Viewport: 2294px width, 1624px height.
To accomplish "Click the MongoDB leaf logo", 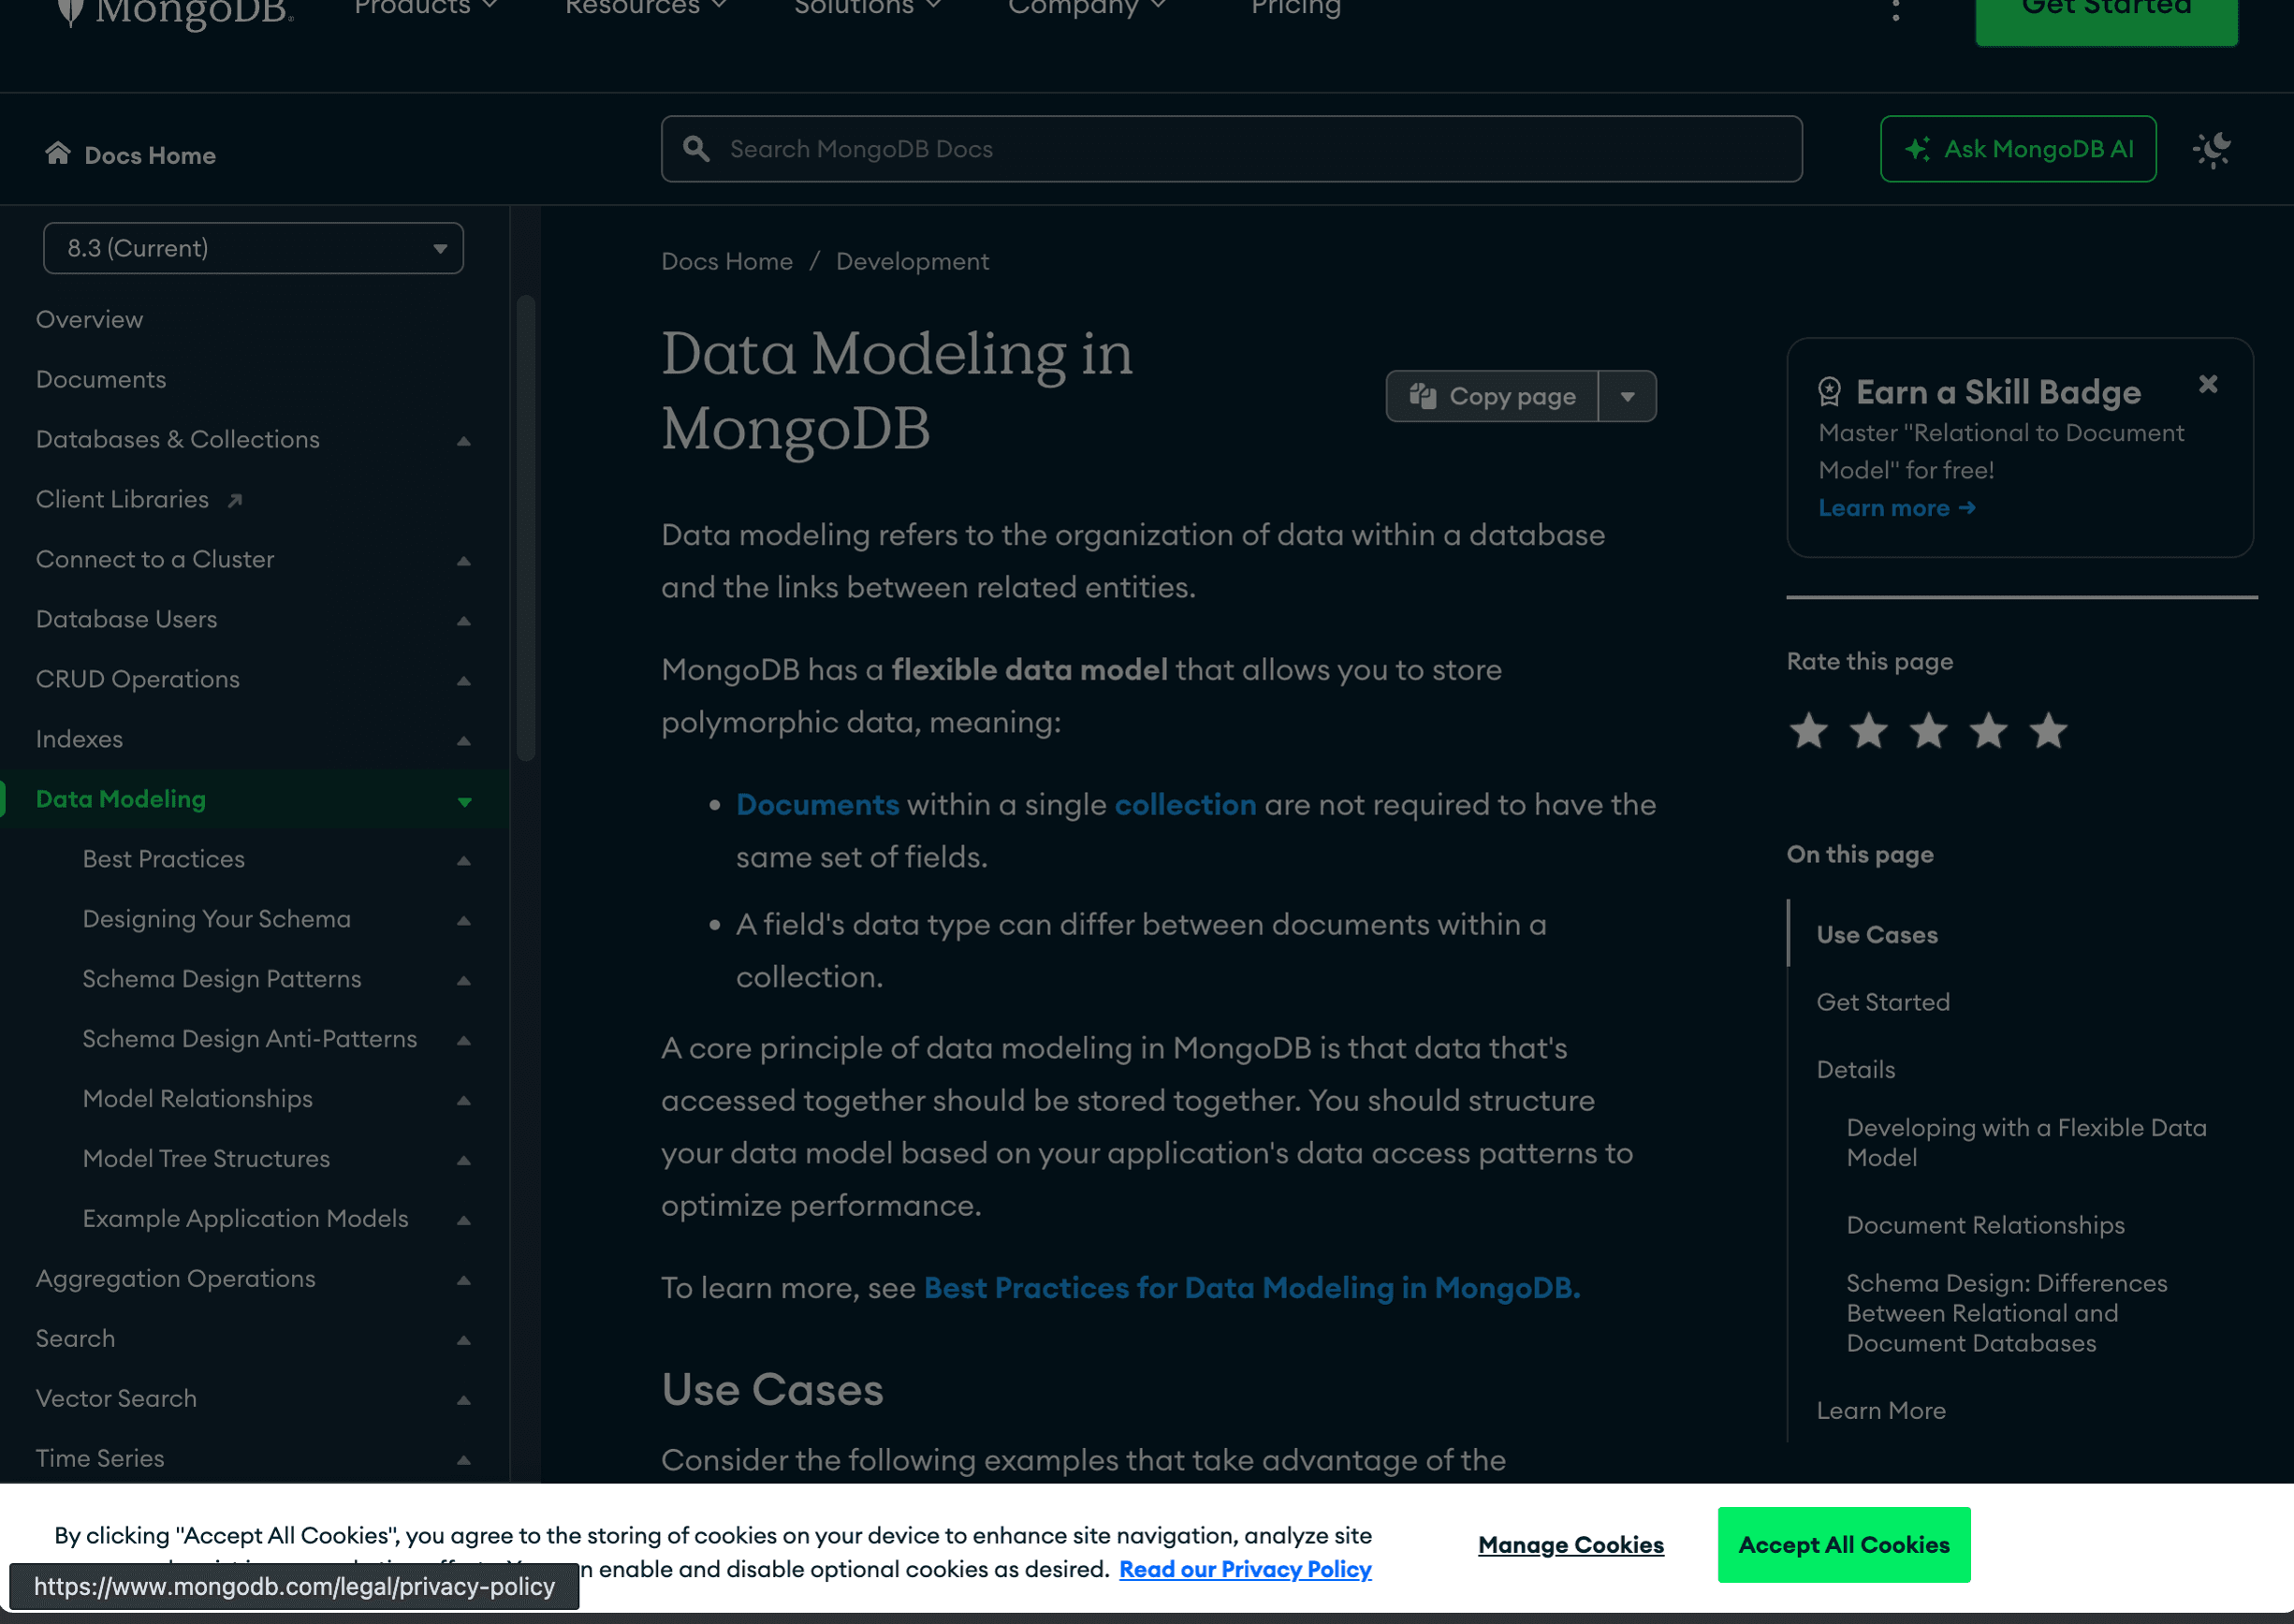I will [x=70, y=10].
